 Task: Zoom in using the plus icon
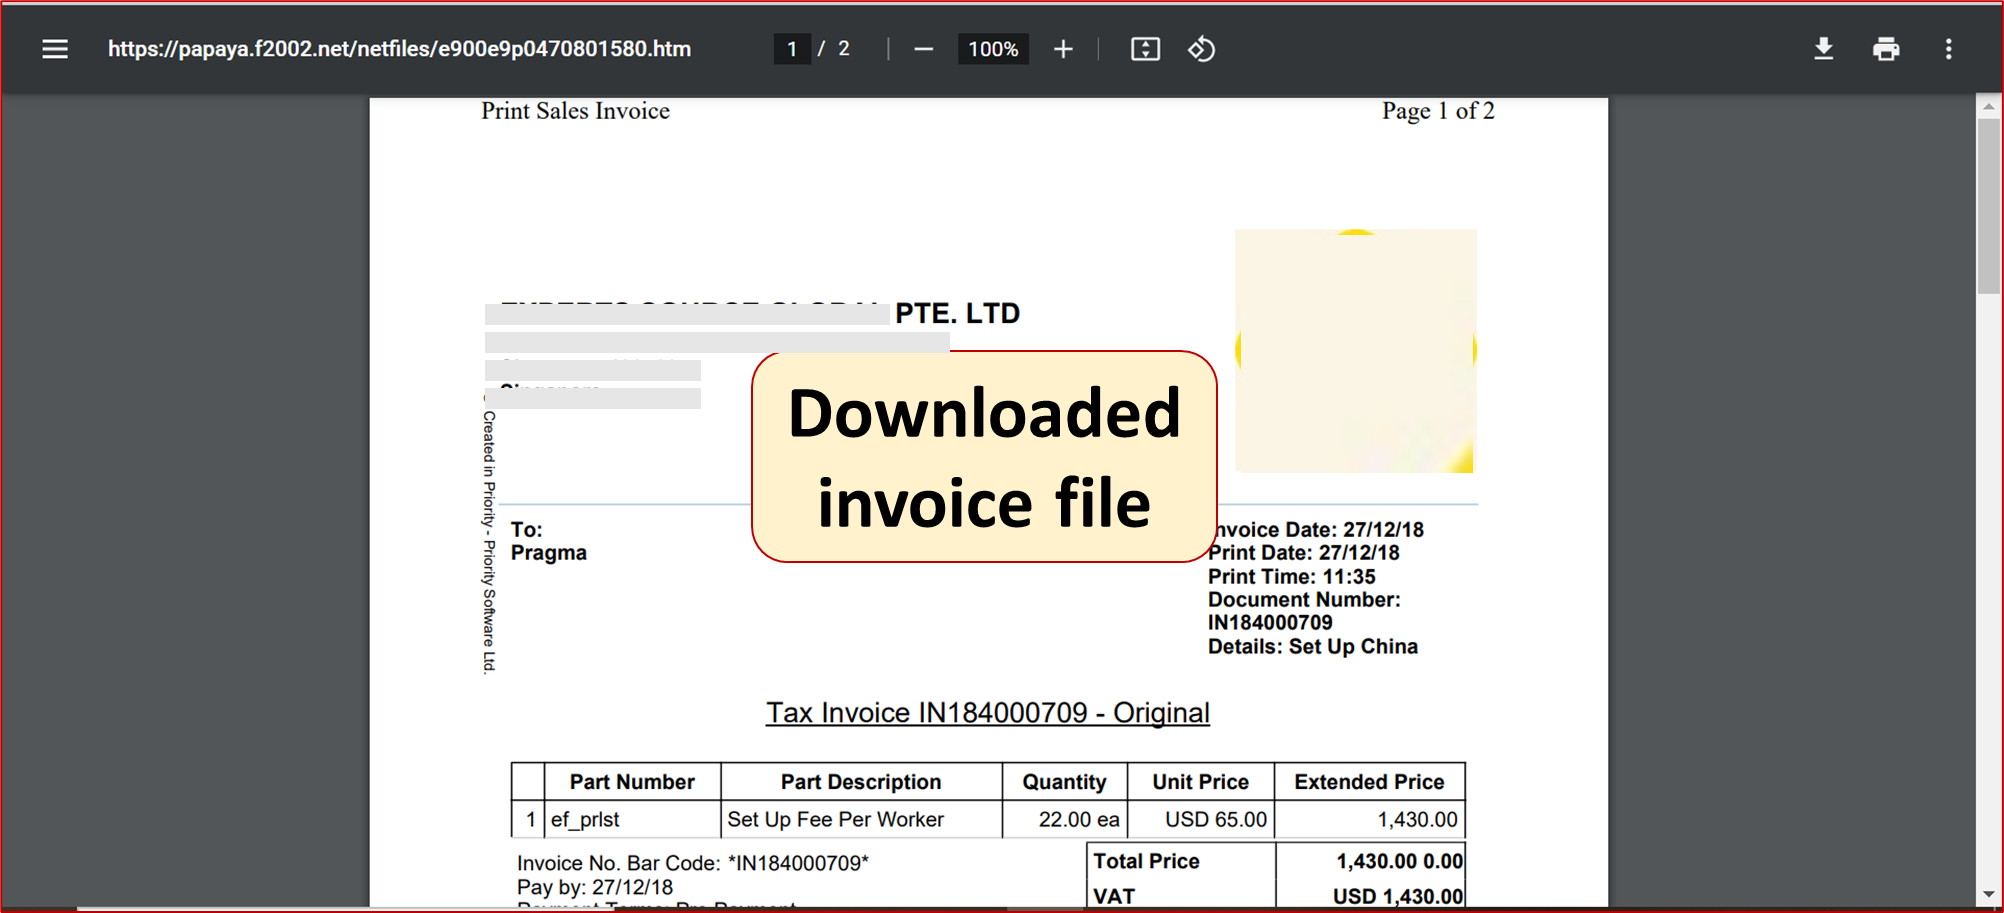pos(1063,49)
